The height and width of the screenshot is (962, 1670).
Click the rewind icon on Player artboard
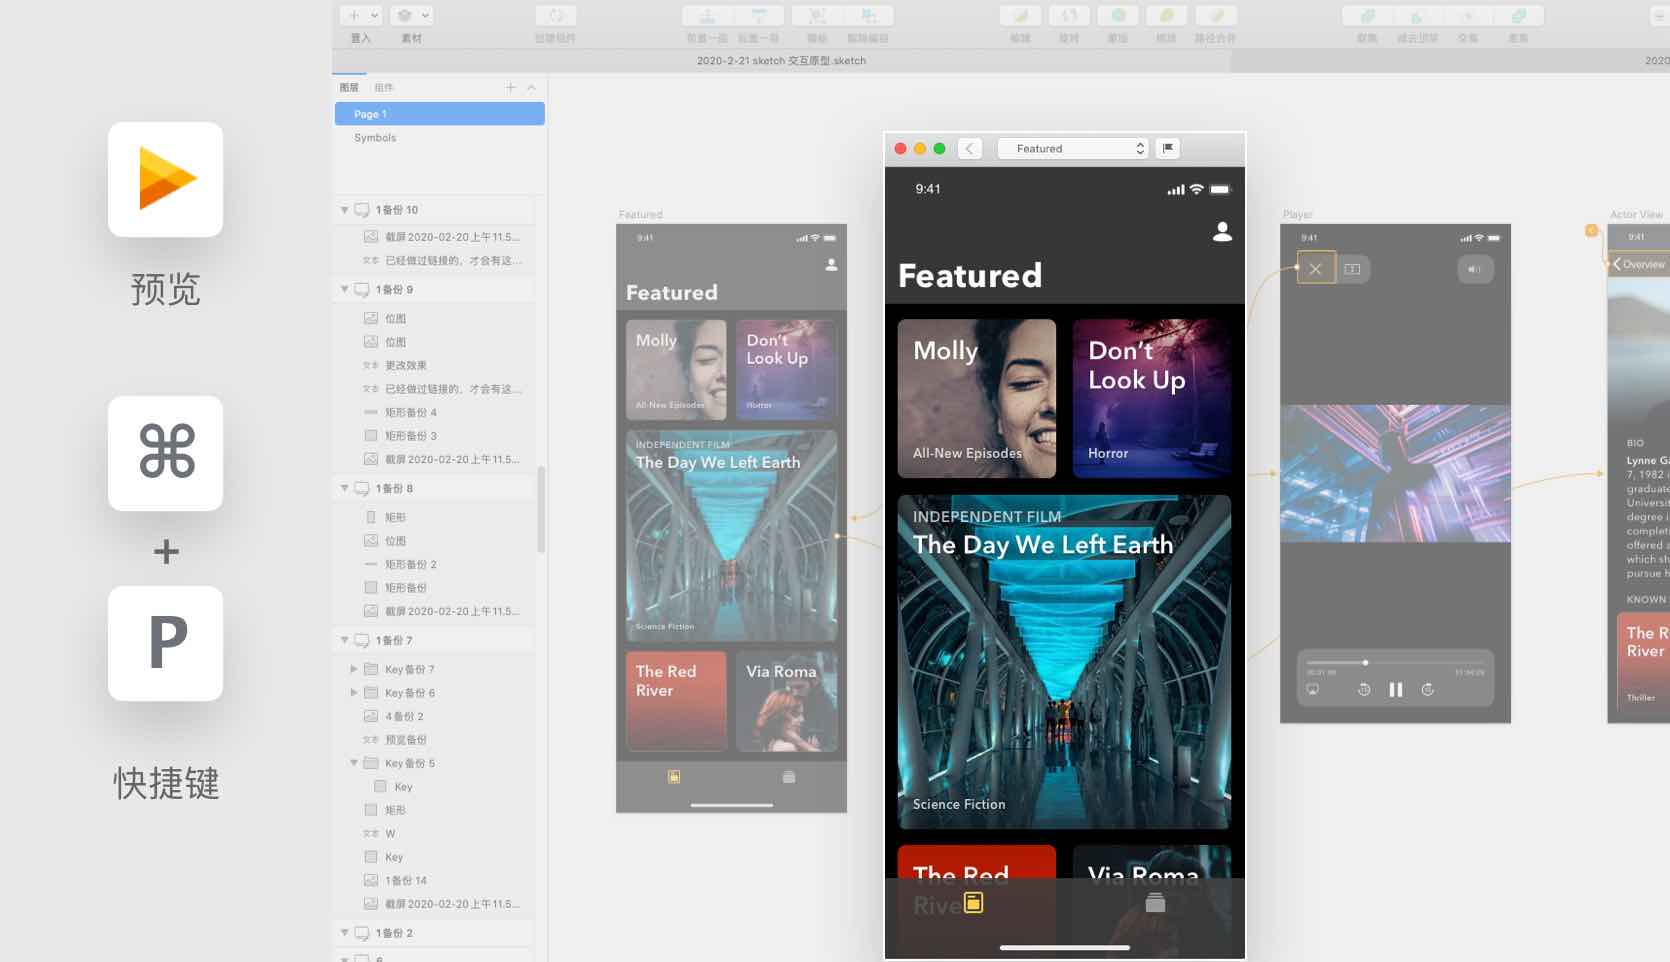[x=1364, y=690]
